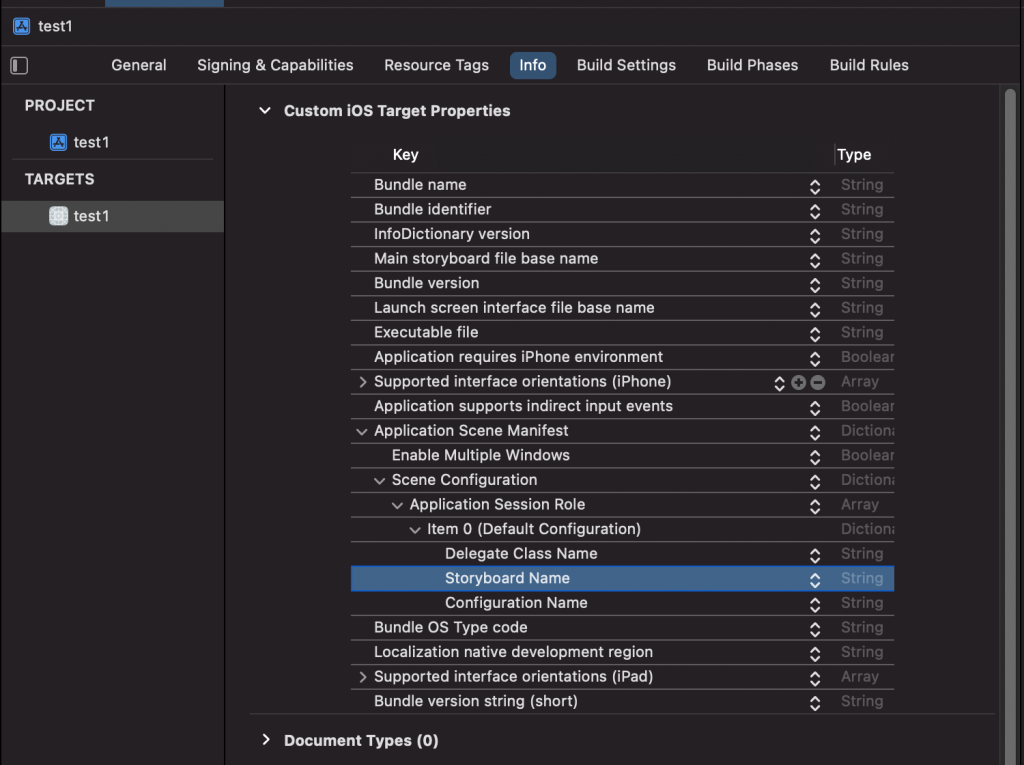
Task: Click the test1 file icon in title bar
Action: click(x=22, y=26)
